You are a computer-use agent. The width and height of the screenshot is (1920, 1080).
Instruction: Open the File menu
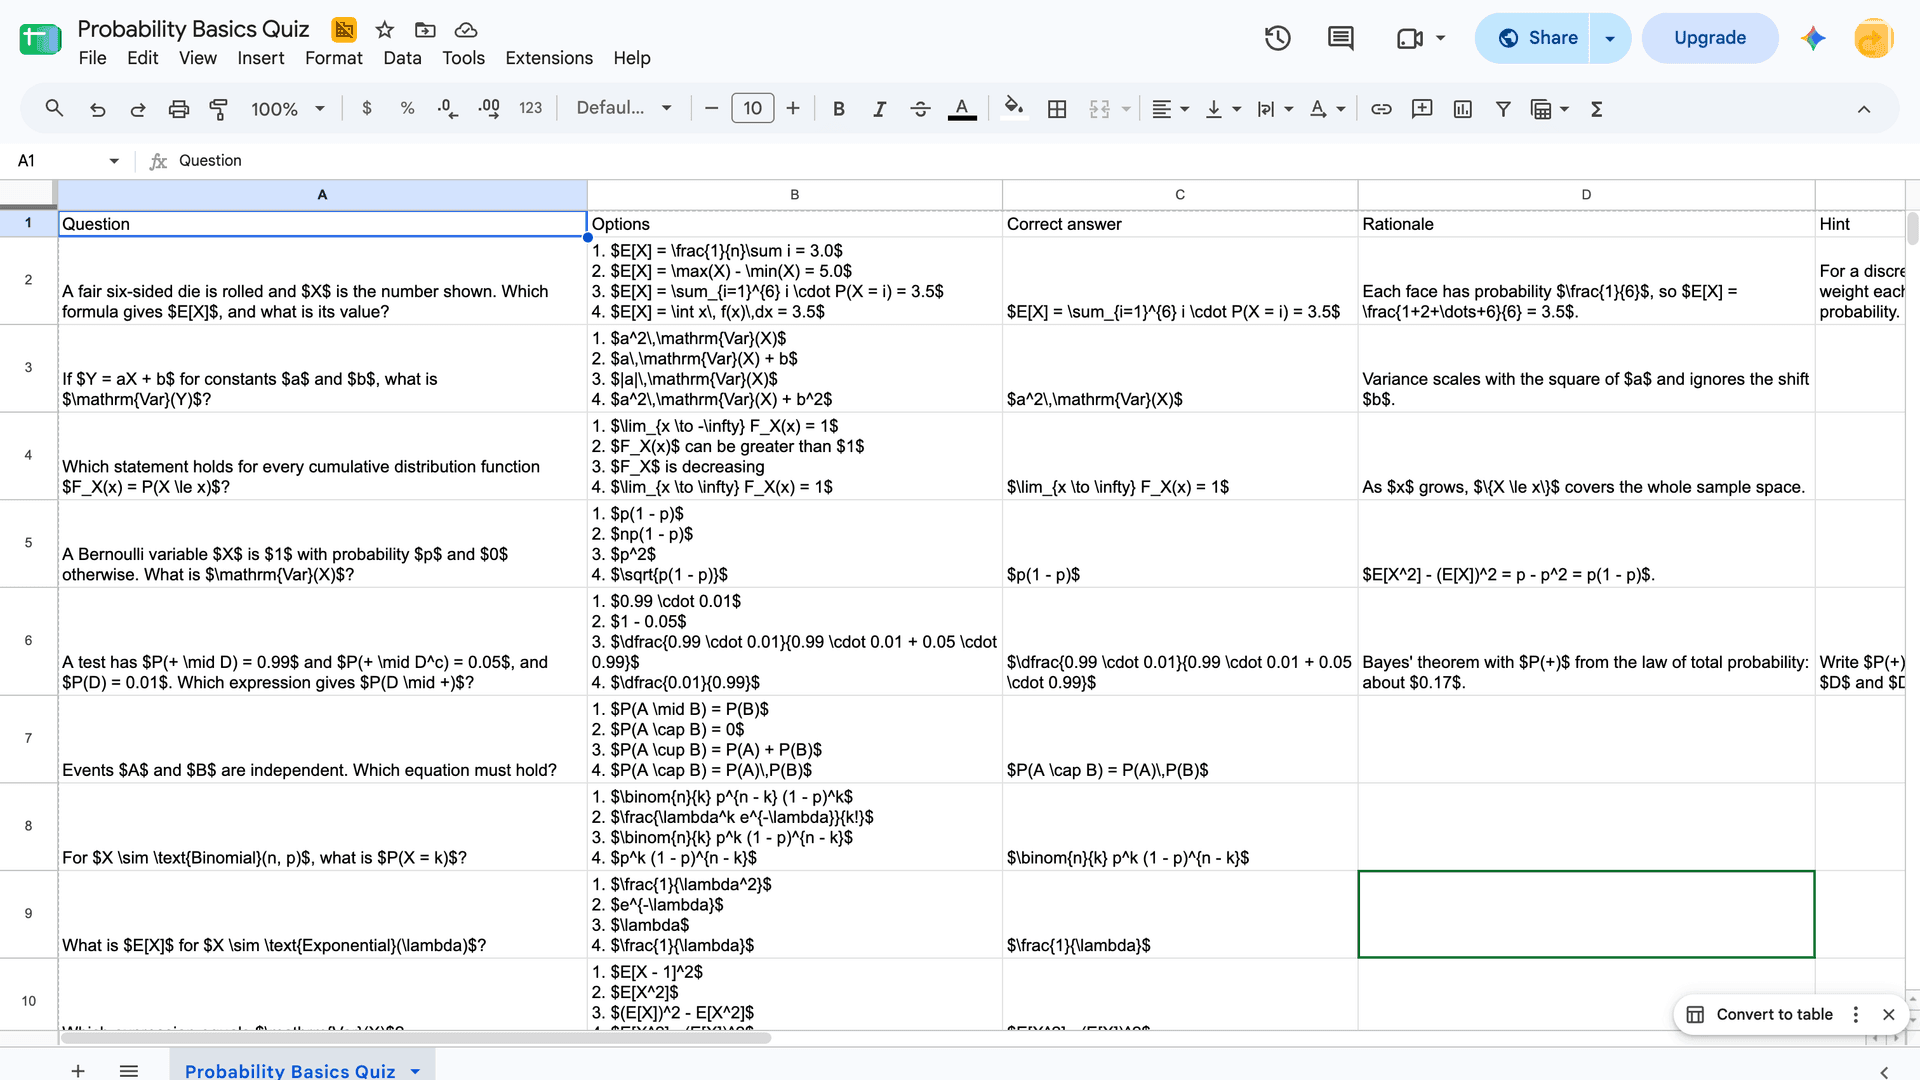pos(92,58)
